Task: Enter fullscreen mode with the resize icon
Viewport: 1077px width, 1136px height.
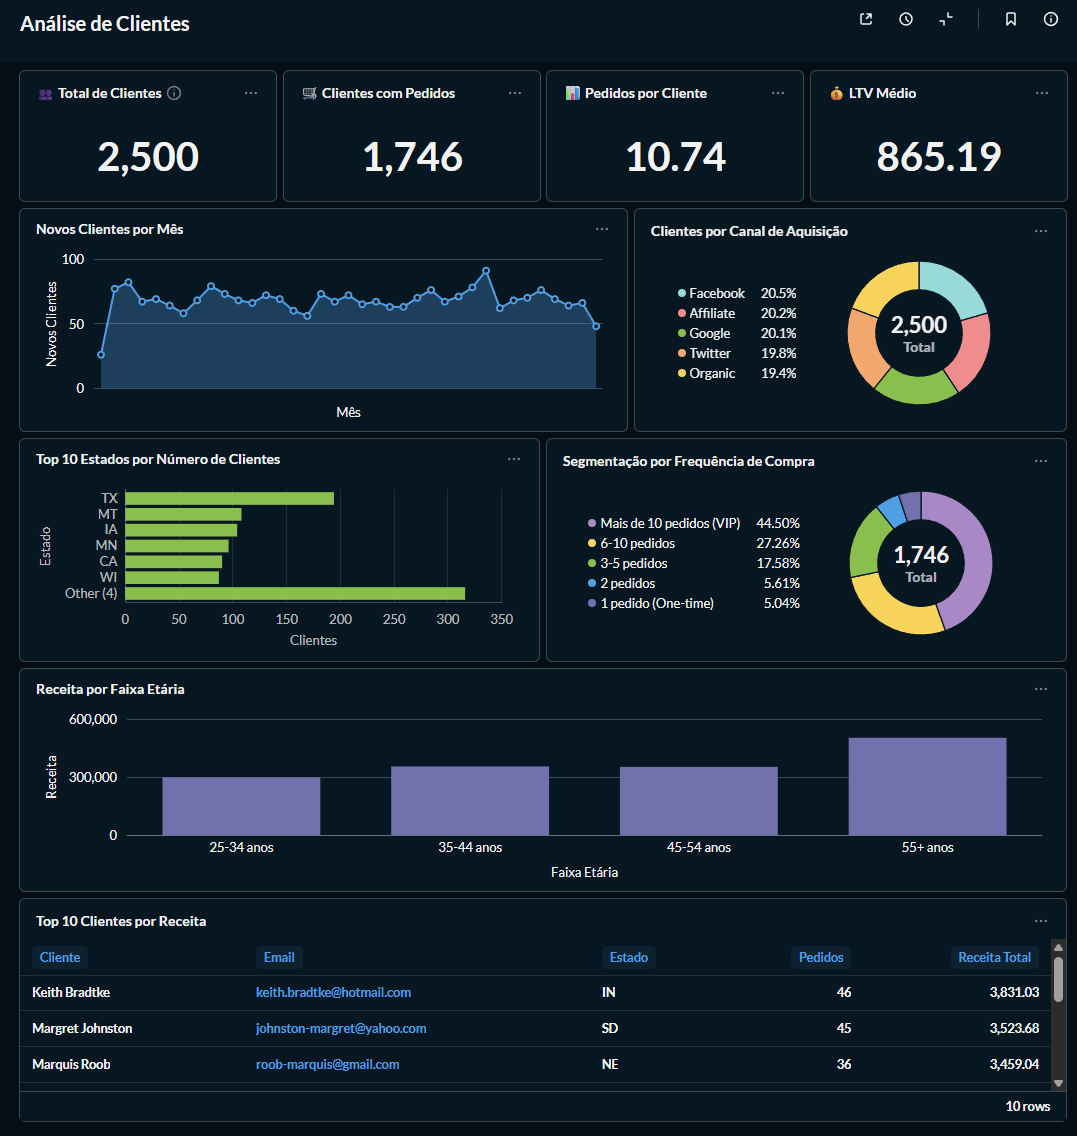Action: (x=945, y=18)
